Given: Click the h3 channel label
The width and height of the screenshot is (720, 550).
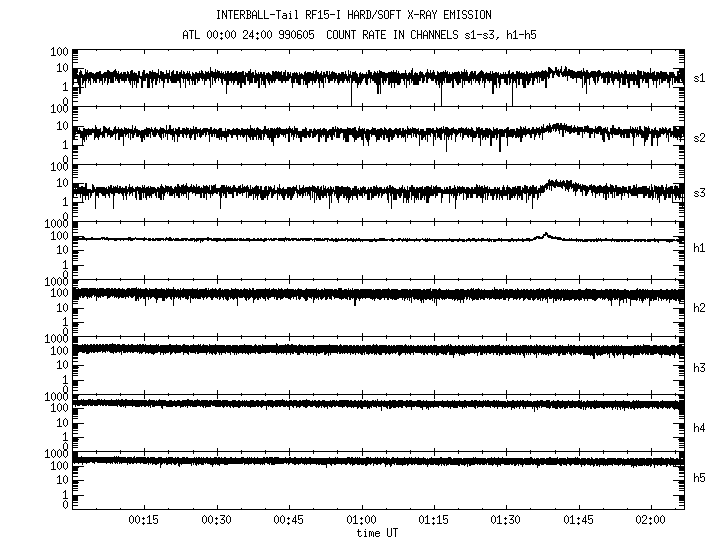Looking at the screenshot, I should pos(699,368).
